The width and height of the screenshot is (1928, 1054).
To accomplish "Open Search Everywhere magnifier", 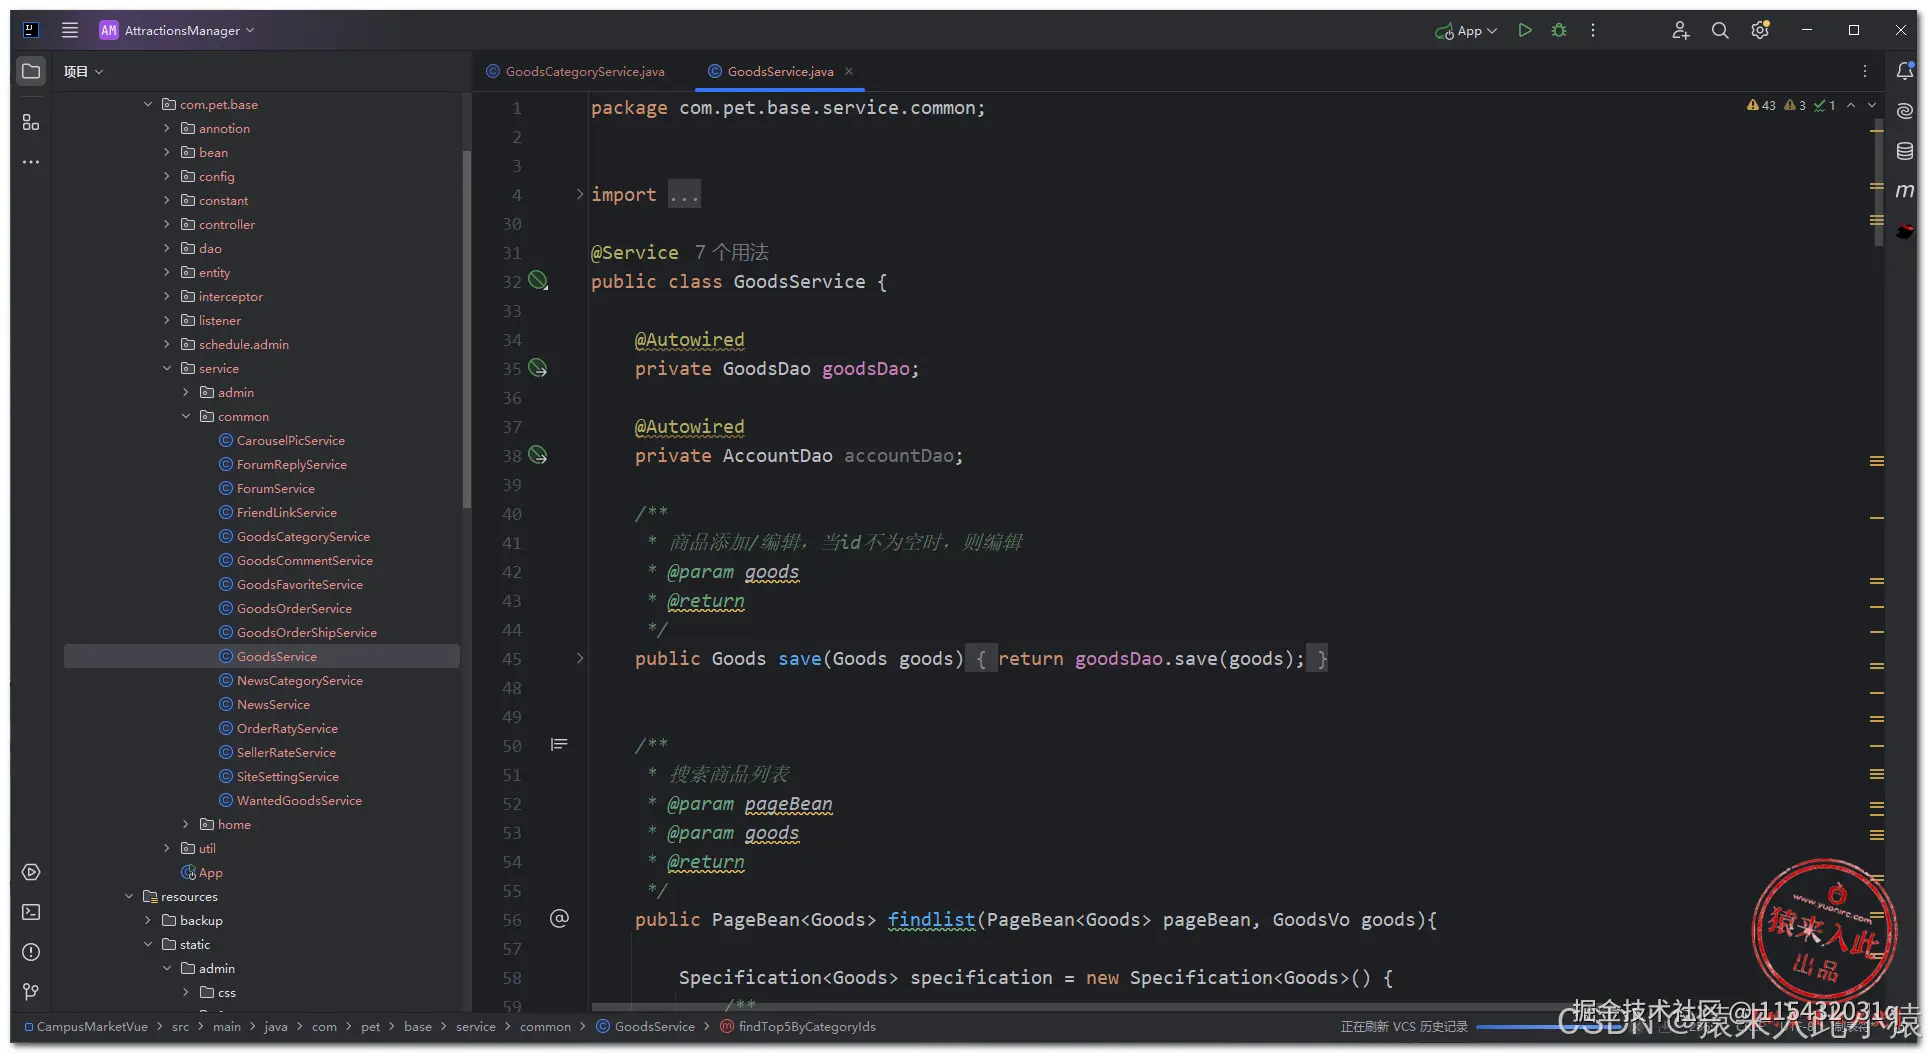I will (x=1720, y=30).
